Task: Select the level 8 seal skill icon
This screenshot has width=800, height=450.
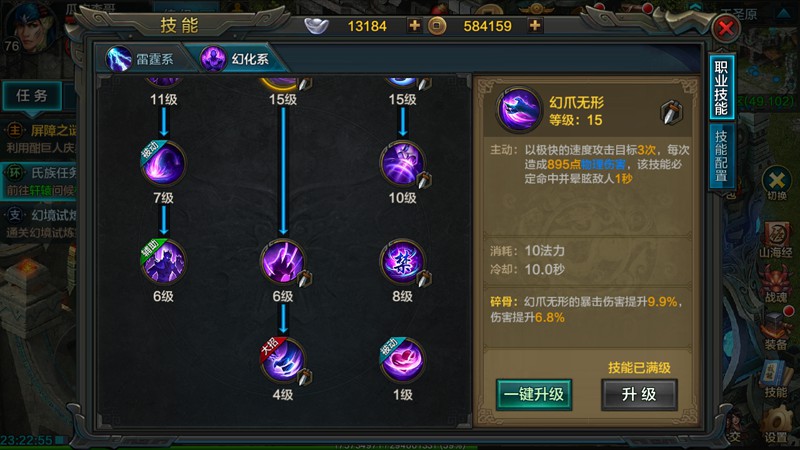Action: [x=402, y=262]
